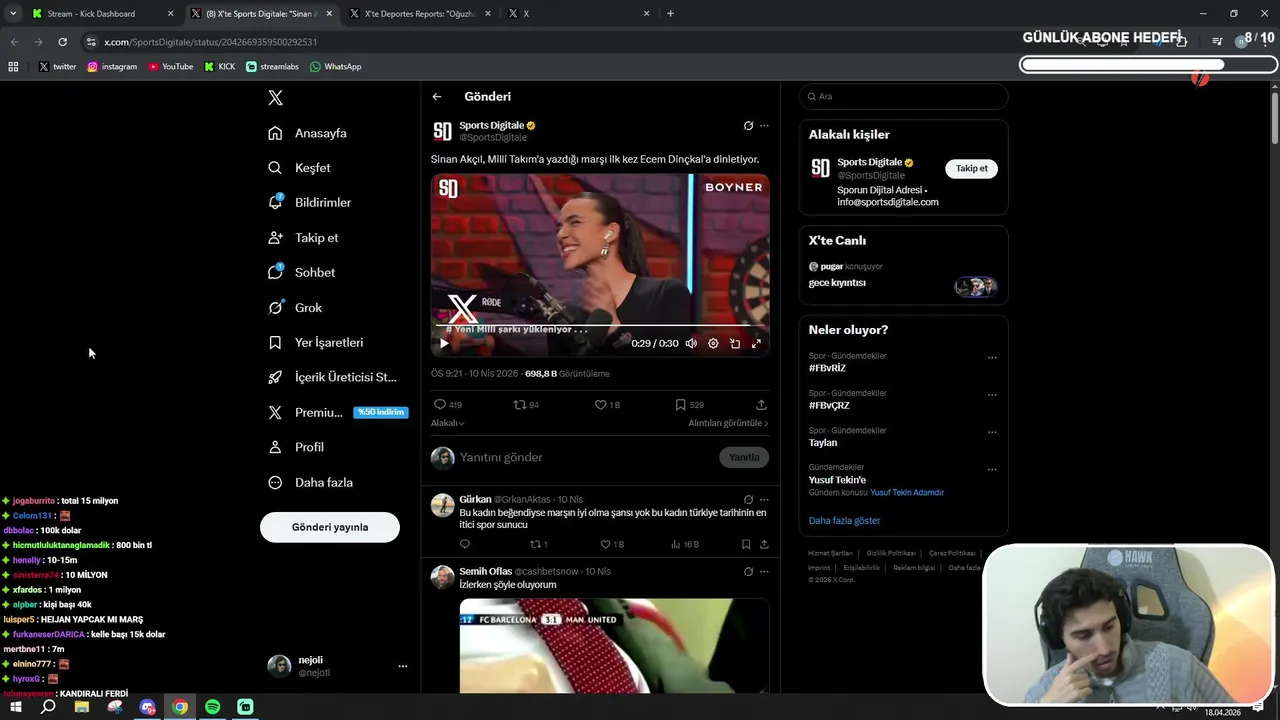The height and width of the screenshot is (720, 1280).
Task: Open Semih Oflas reply more-options
Action: click(x=764, y=572)
